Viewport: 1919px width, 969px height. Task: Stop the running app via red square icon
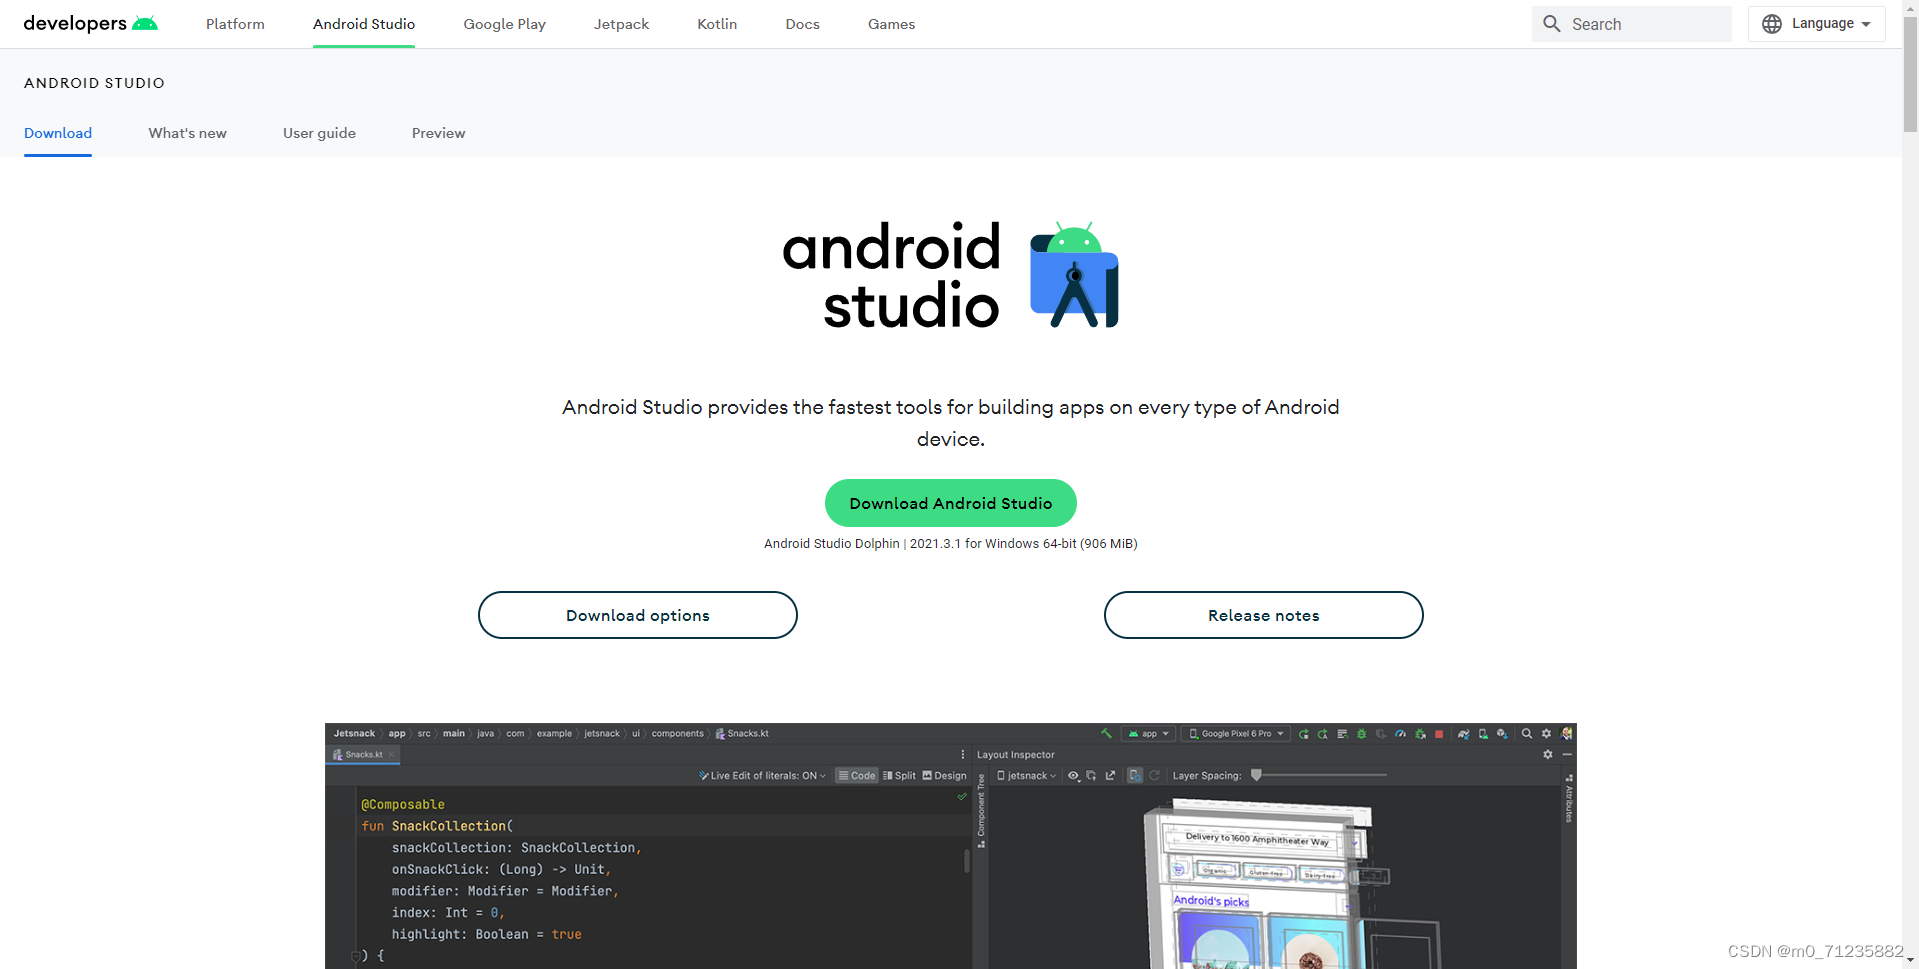coord(1438,733)
